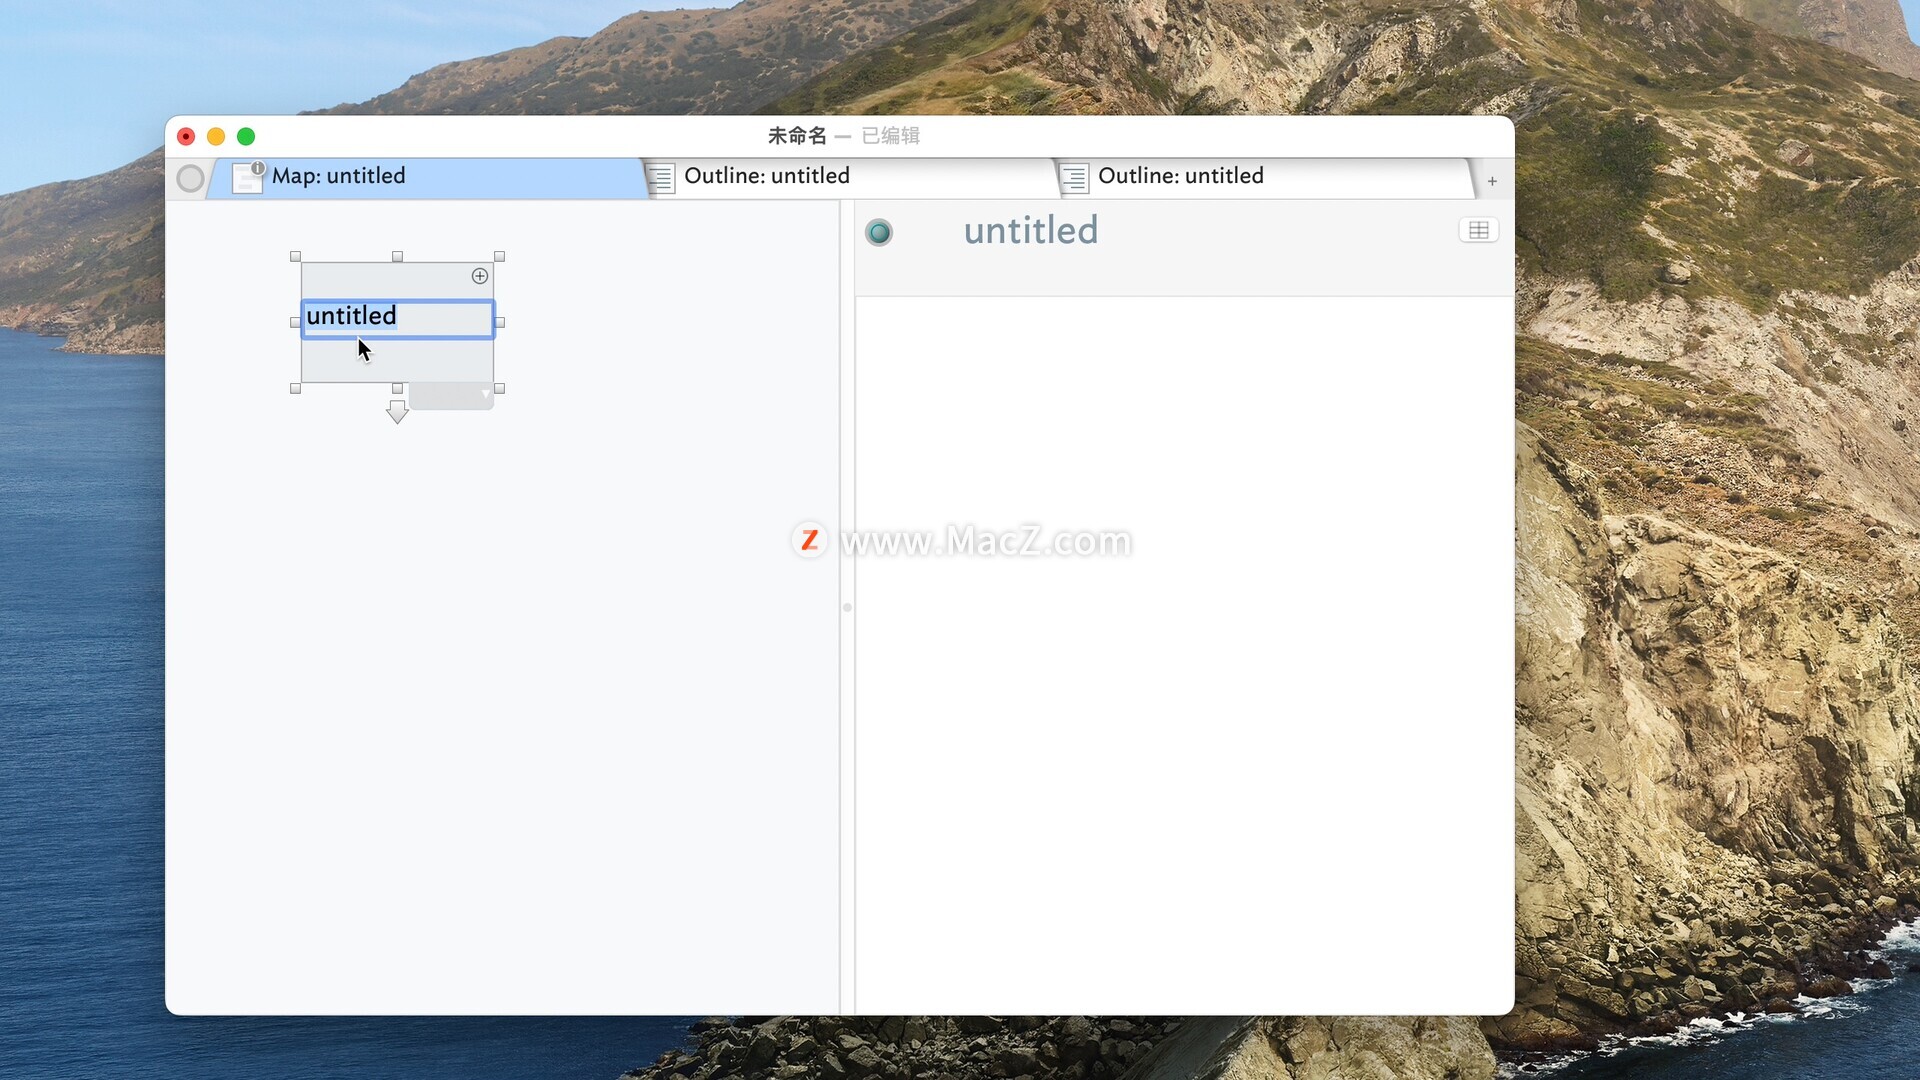This screenshot has height=1080, width=1920.
Task: Click the outline icon on the rightmost tab
Action: (x=1074, y=178)
